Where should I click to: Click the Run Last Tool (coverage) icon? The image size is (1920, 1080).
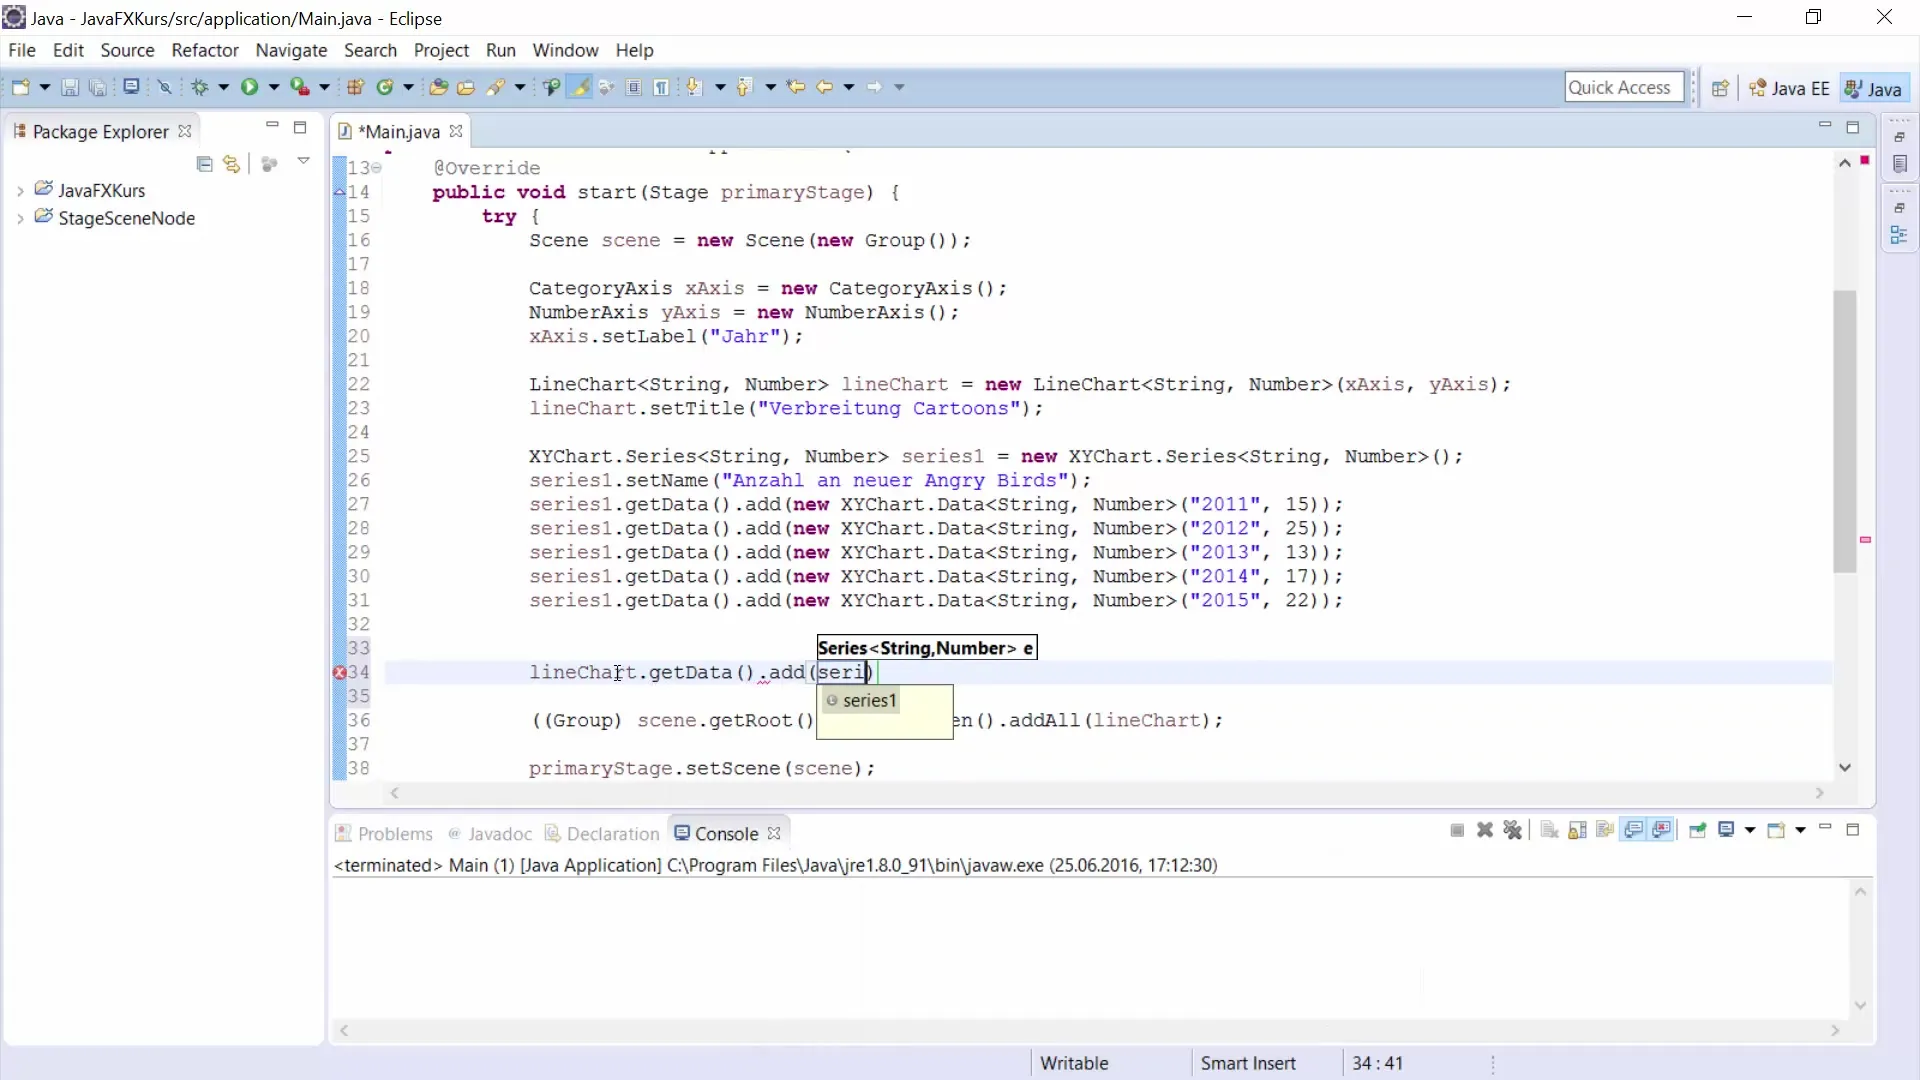pyautogui.click(x=299, y=88)
